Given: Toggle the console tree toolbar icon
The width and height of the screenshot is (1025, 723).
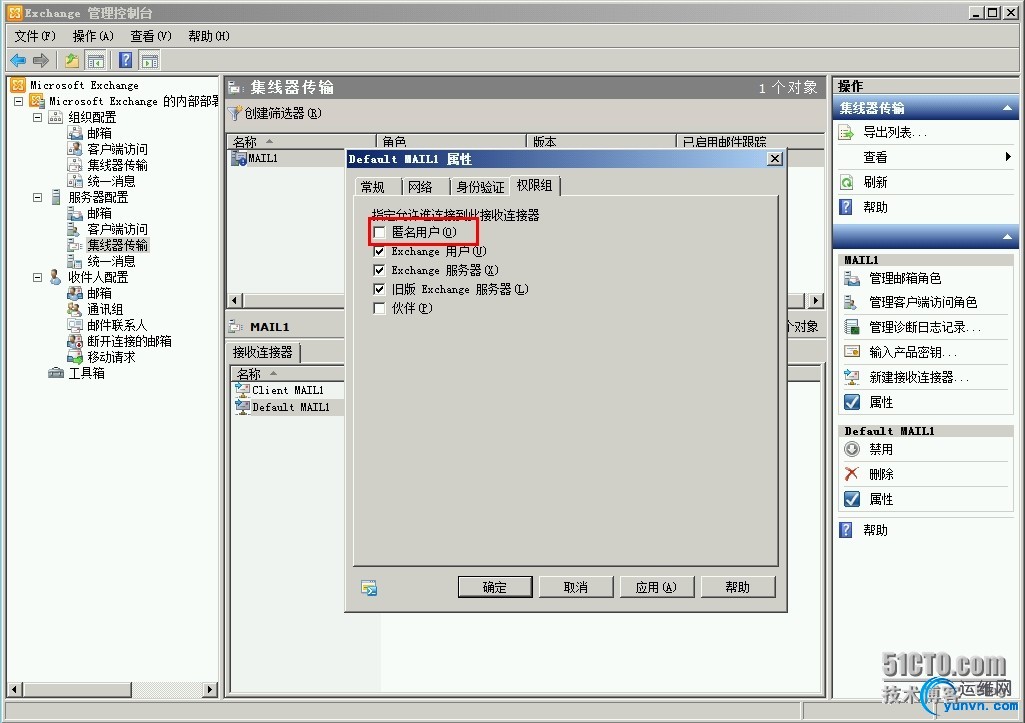Looking at the screenshot, I should (x=95, y=61).
